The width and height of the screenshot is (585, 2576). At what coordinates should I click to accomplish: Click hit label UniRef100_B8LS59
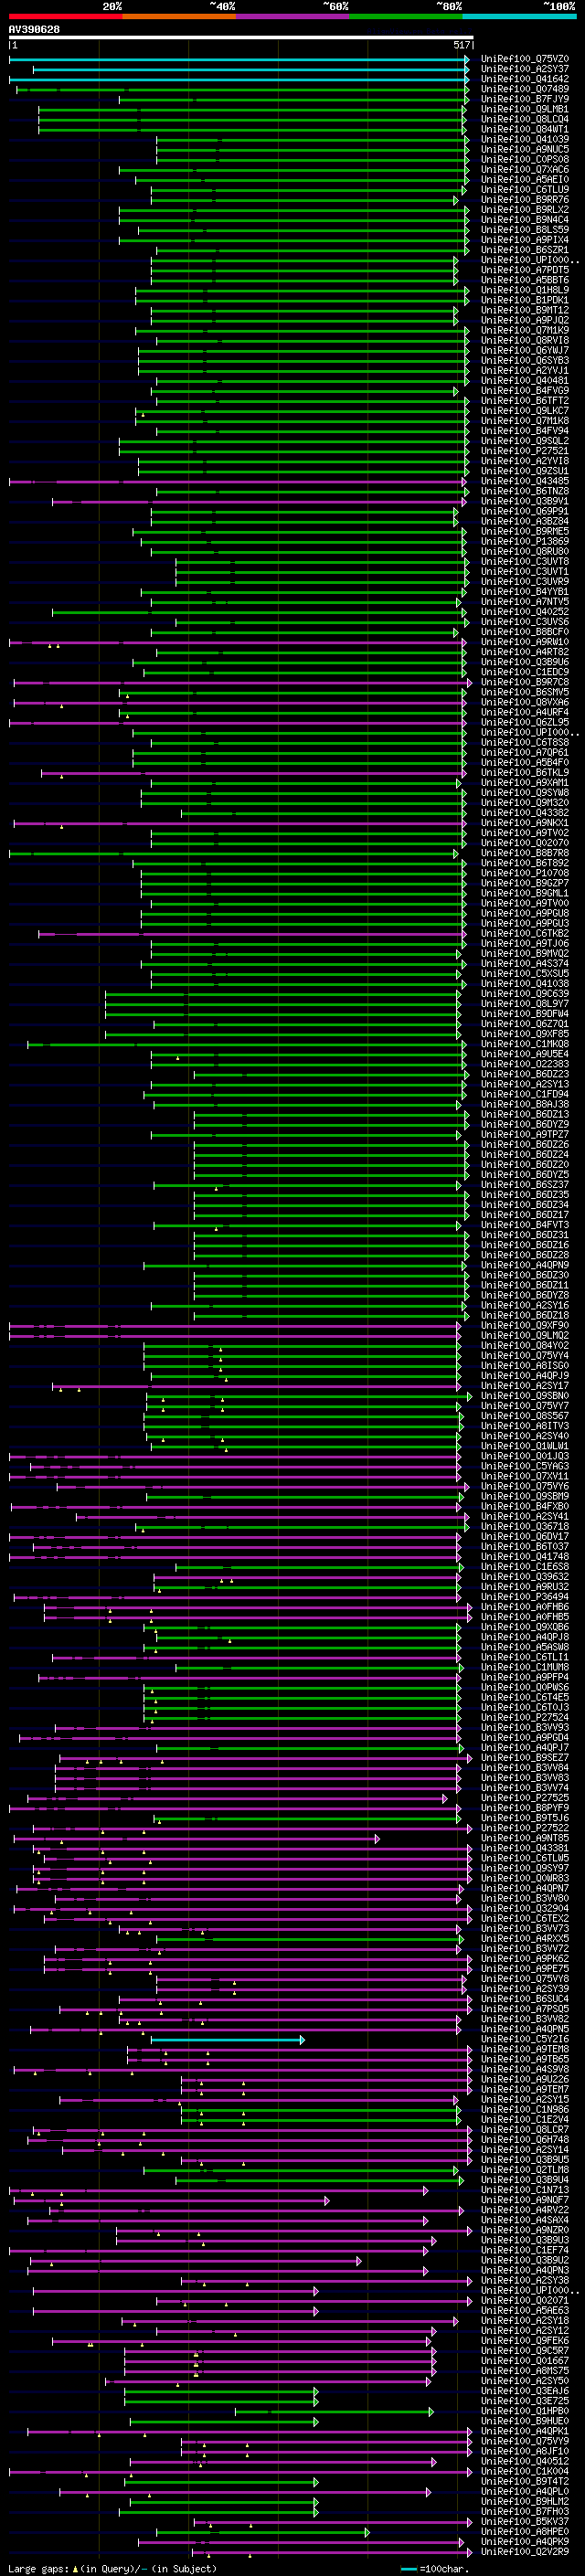tap(524, 230)
